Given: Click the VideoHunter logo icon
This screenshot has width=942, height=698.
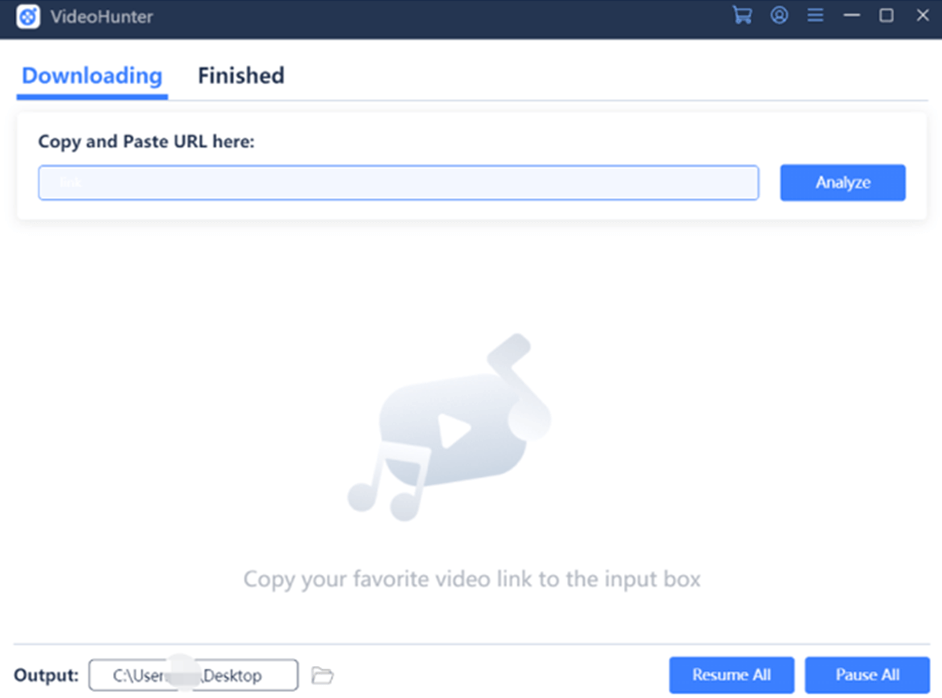Looking at the screenshot, I should pyautogui.click(x=28, y=16).
